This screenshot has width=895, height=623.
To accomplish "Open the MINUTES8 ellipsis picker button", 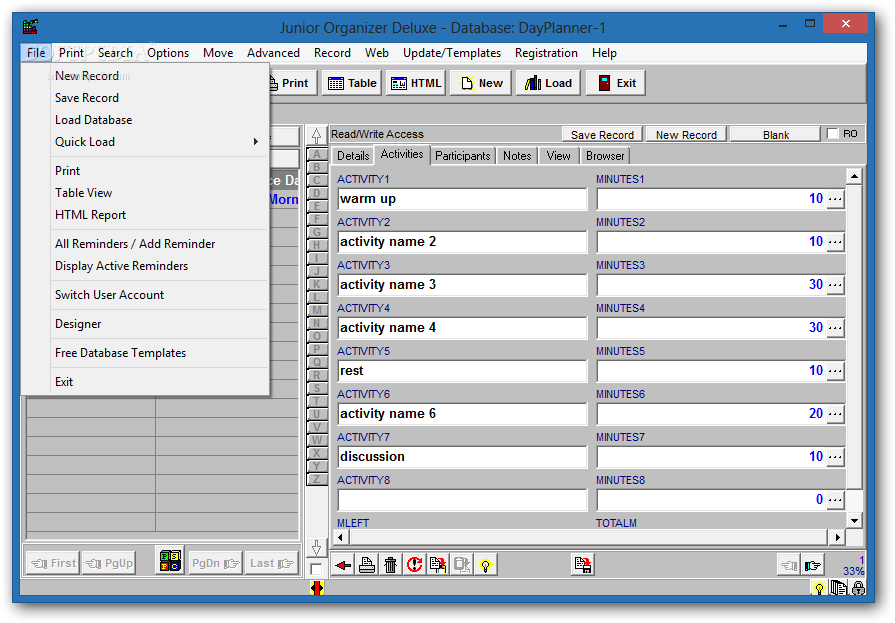I will coord(835,500).
